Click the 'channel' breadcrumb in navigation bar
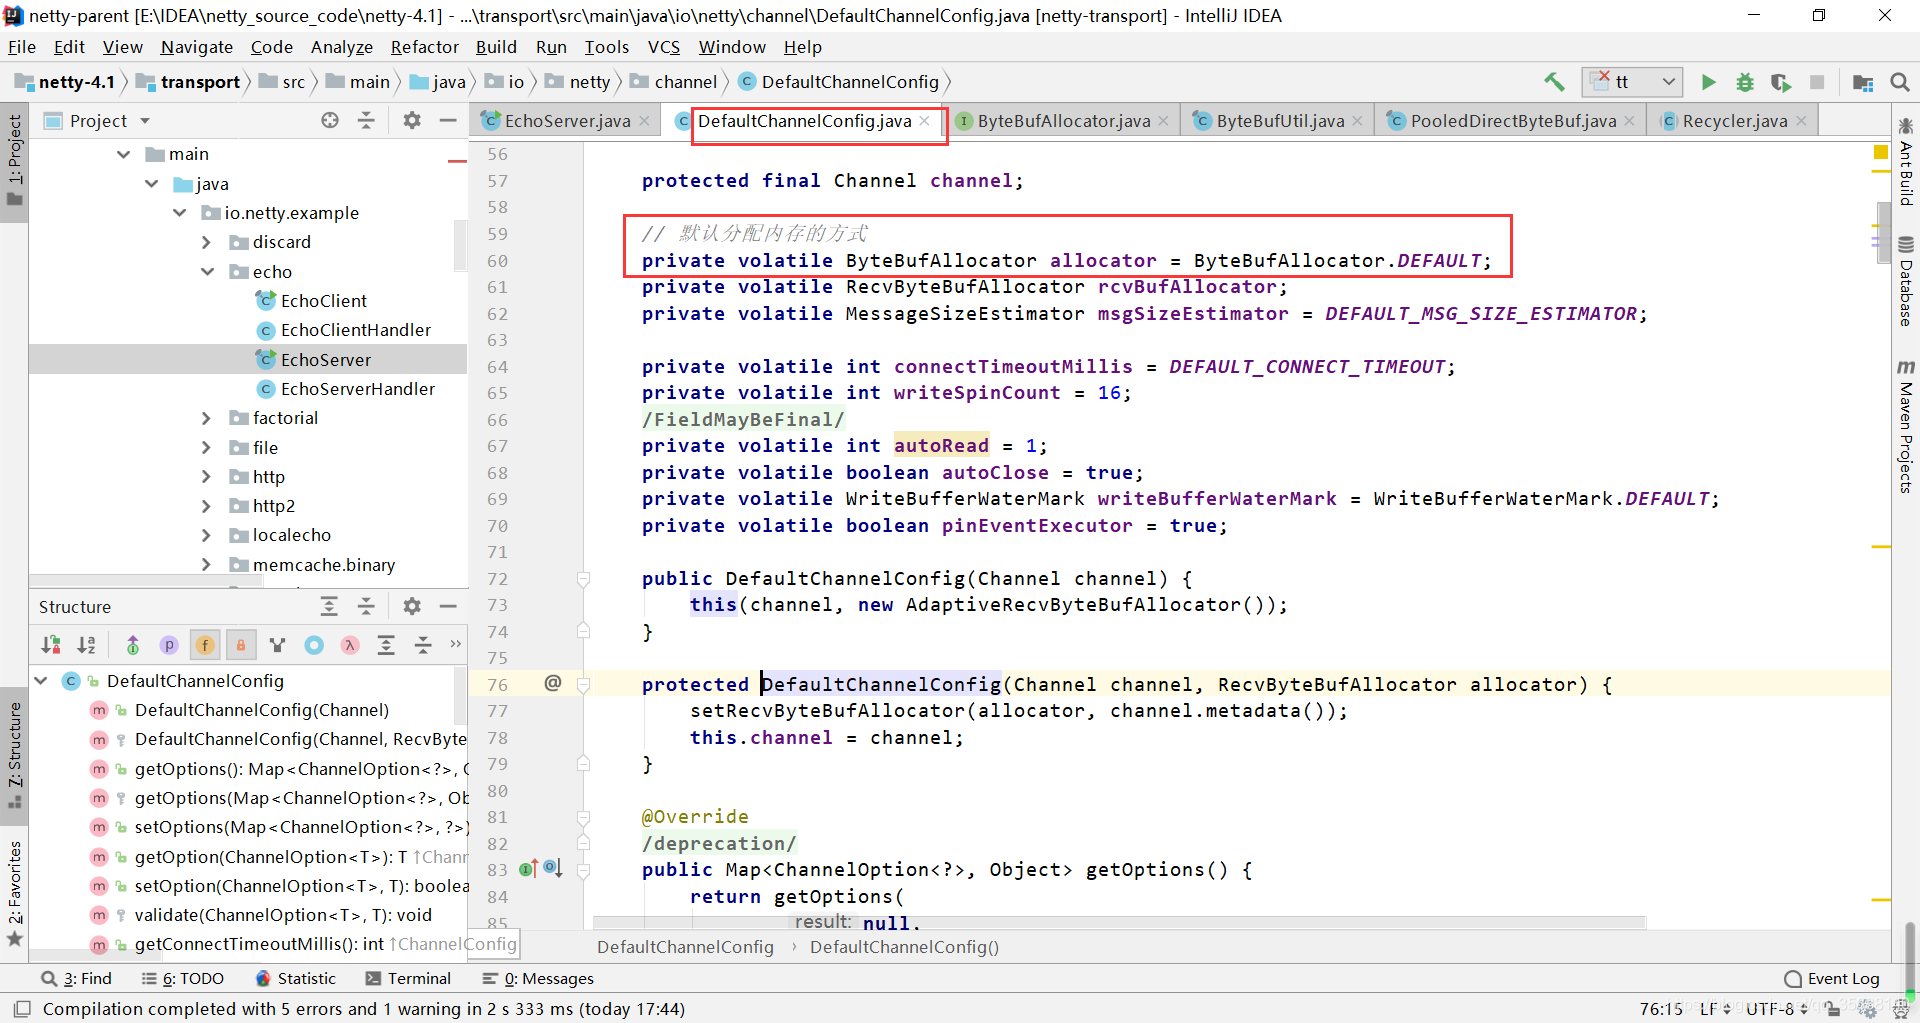 685,82
